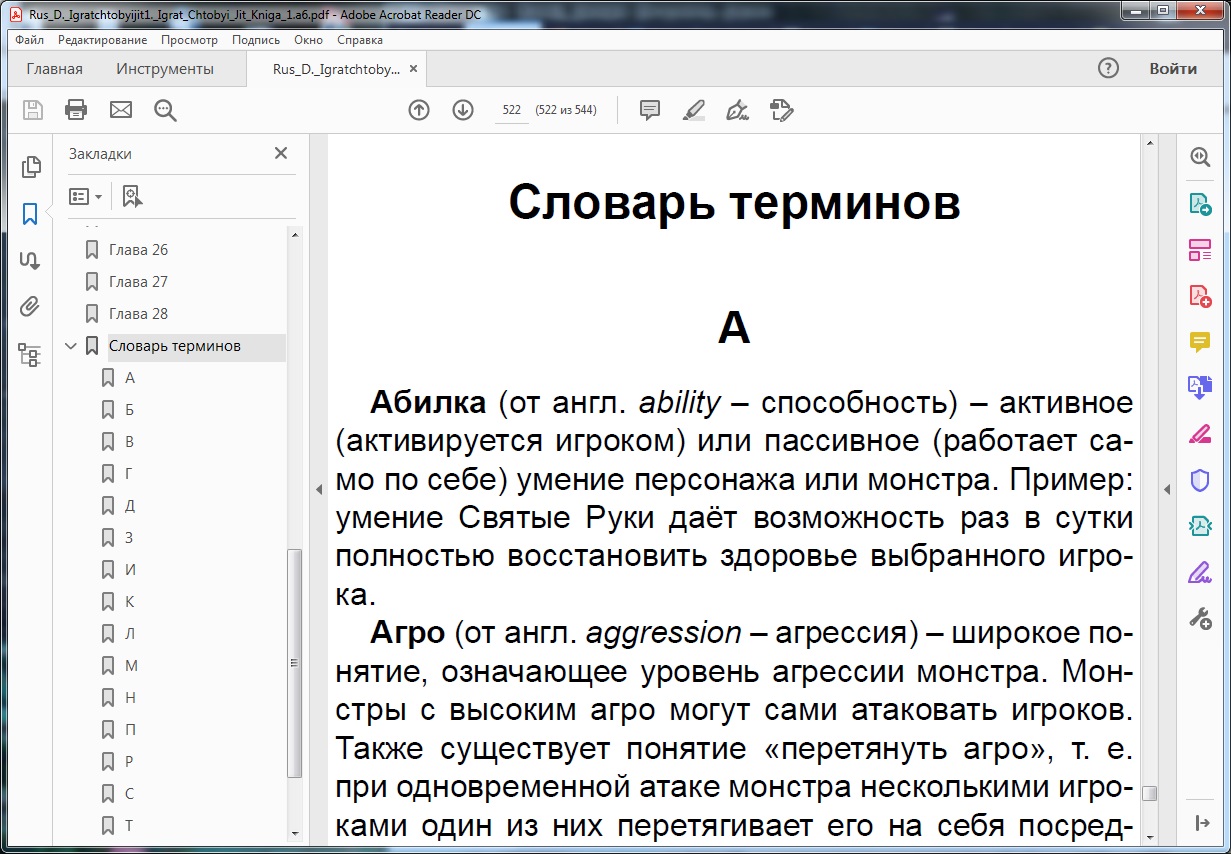This screenshot has width=1231, height=854.
Task: Toggle right pane collapse arrow
Action: (x=1165, y=489)
